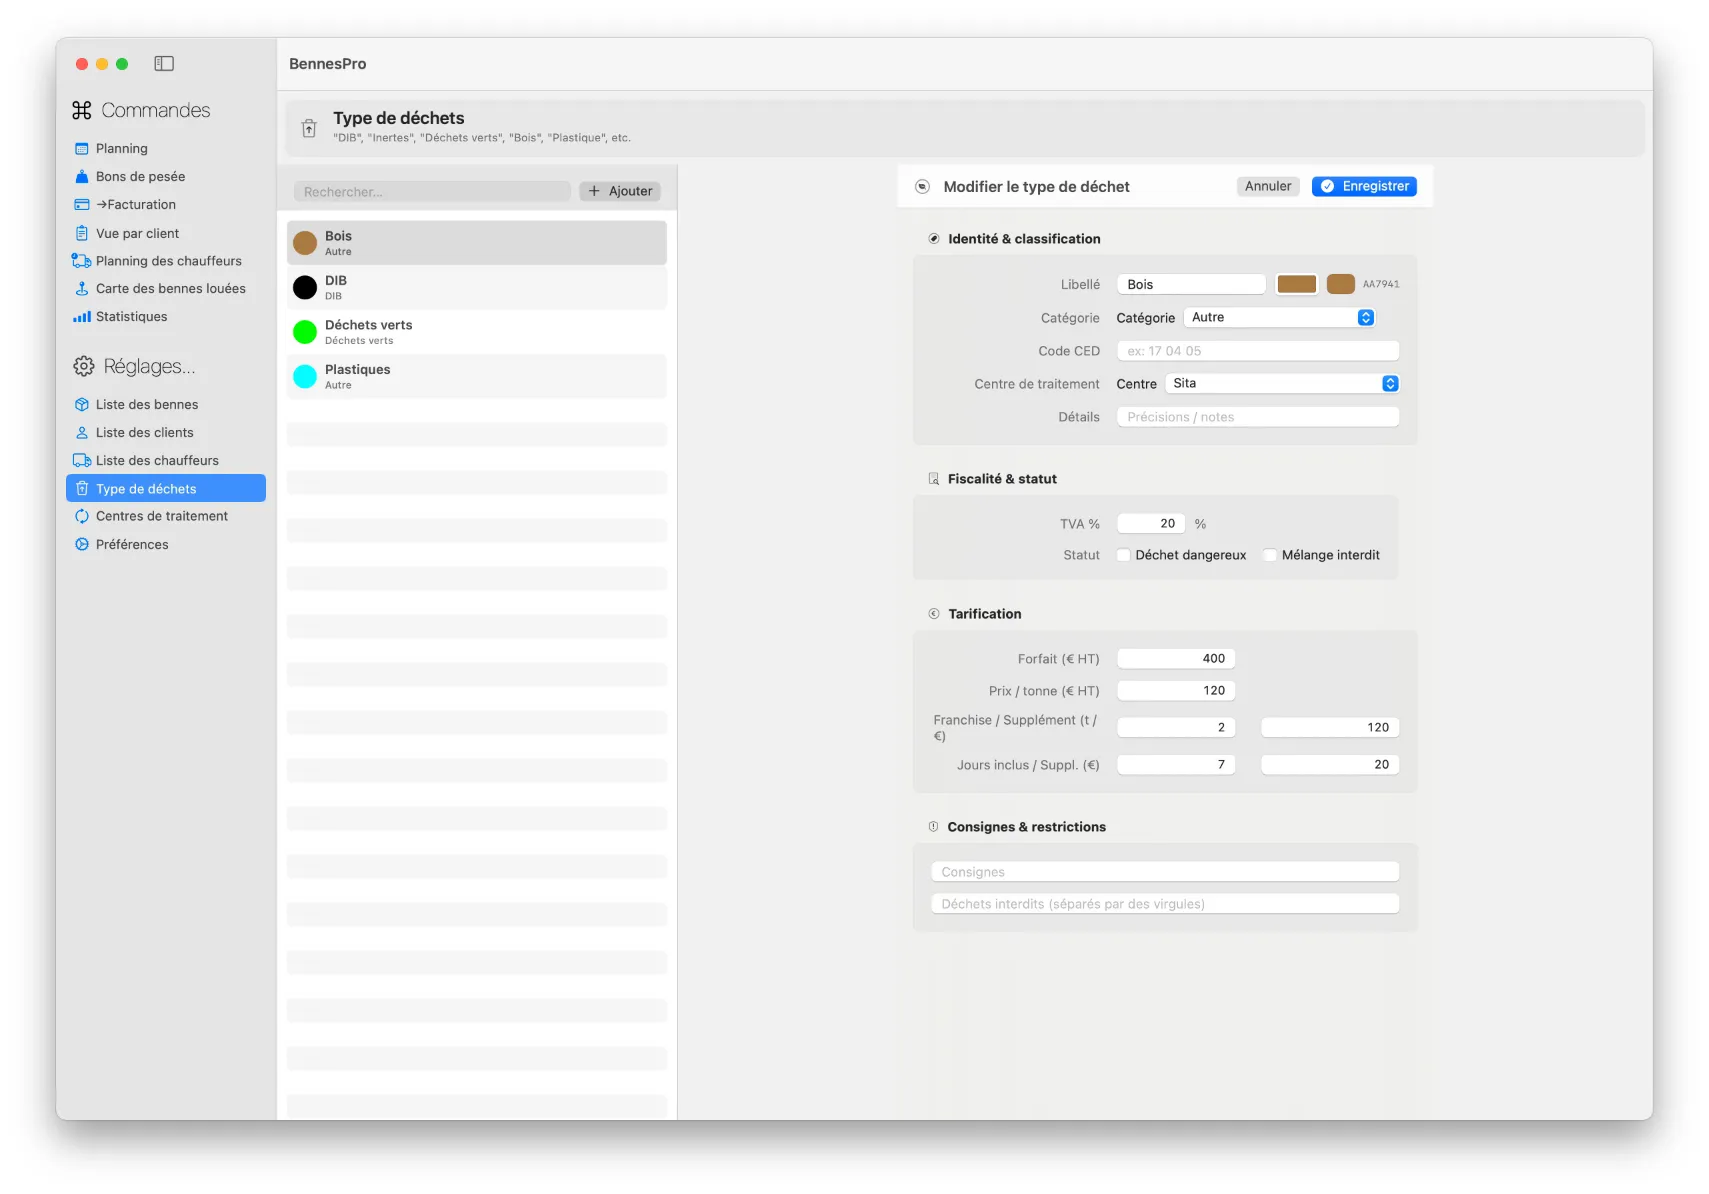Check the Mélange interdit option

[x=1270, y=556]
